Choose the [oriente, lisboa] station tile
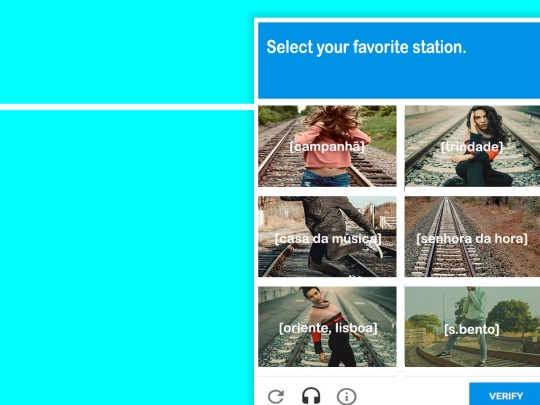The height and width of the screenshot is (405, 540). click(327, 326)
